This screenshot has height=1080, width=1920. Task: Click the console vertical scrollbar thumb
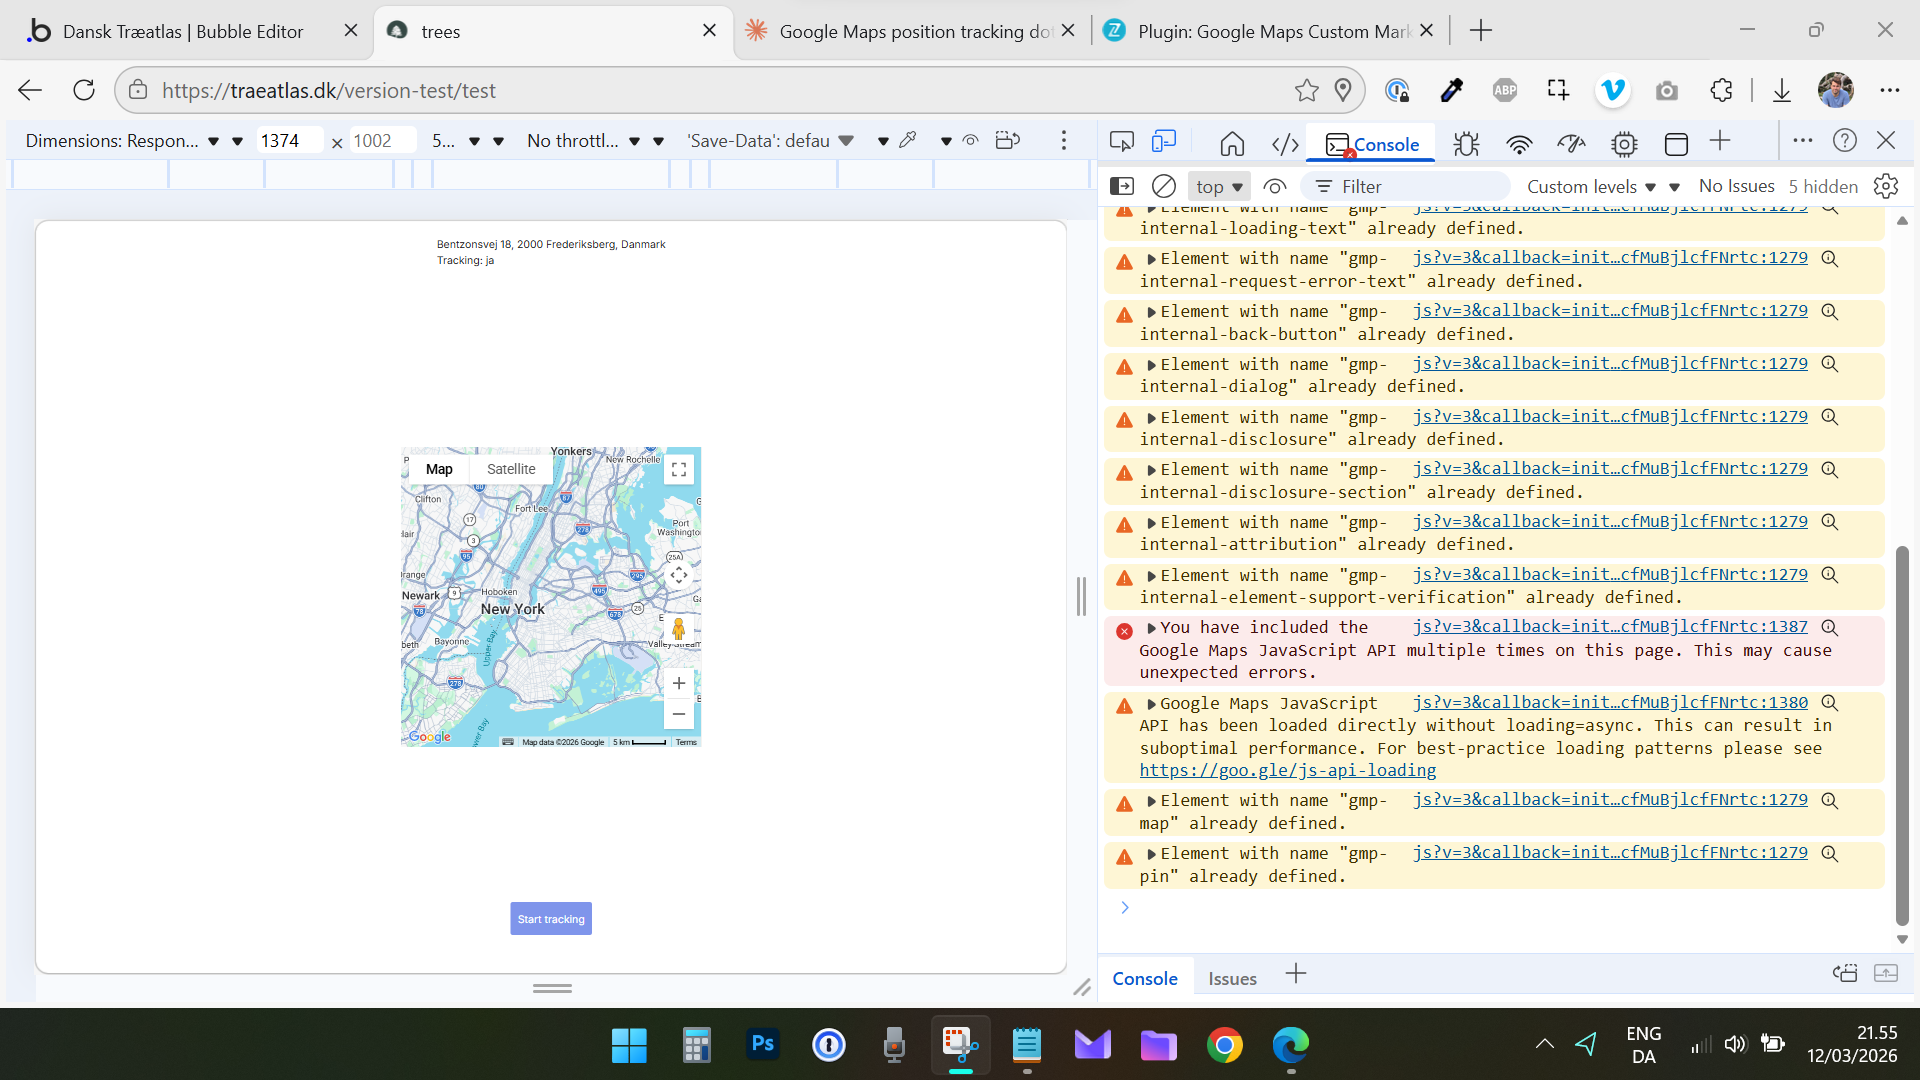(1902, 735)
